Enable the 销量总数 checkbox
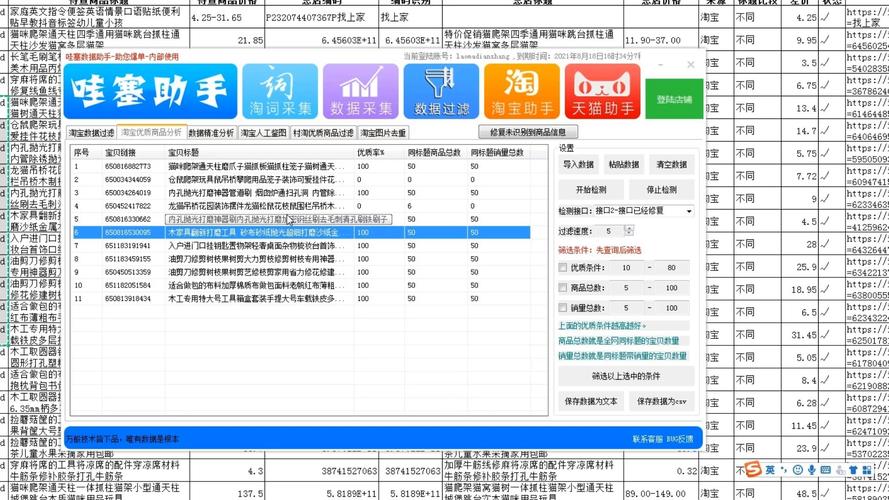889x500 pixels. [562, 308]
